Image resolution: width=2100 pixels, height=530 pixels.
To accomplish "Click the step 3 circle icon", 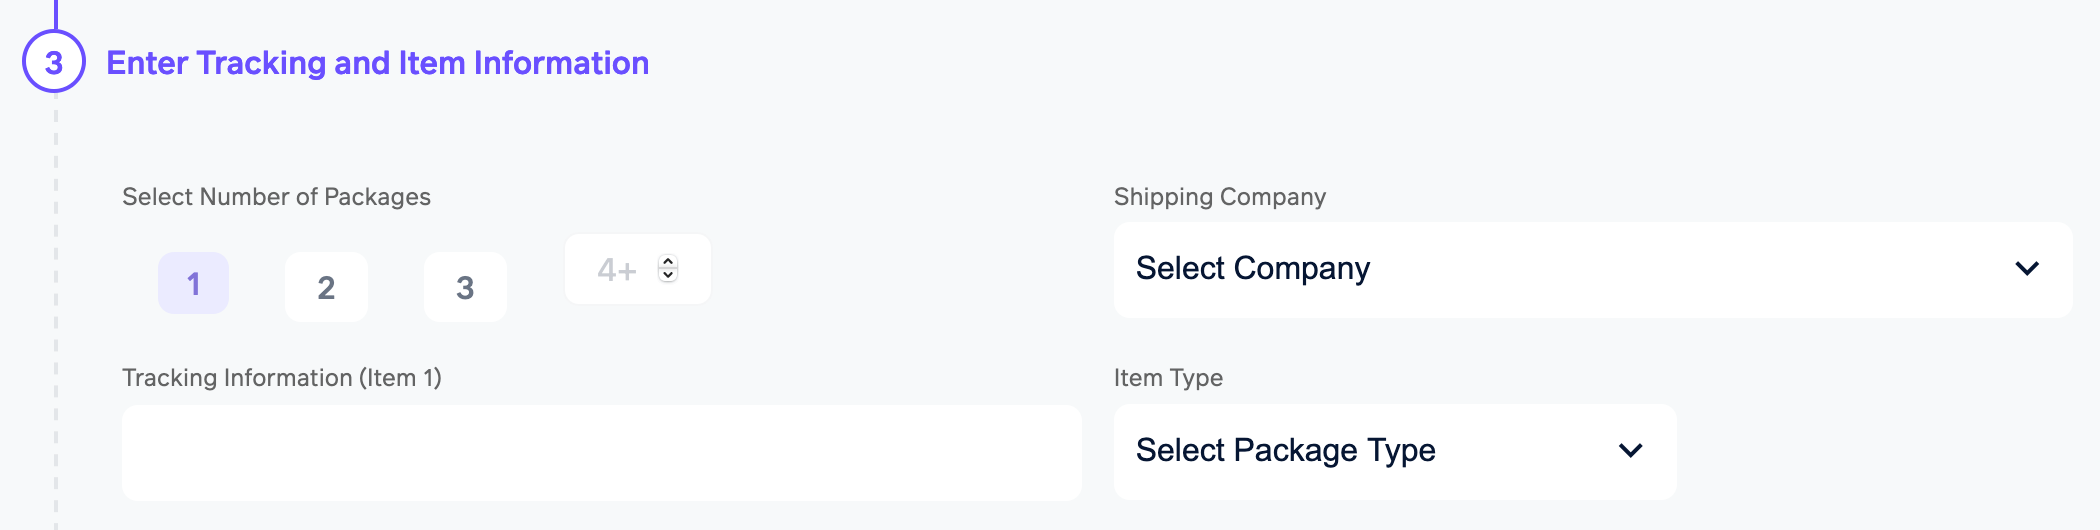I will click(x=54, y=62).
